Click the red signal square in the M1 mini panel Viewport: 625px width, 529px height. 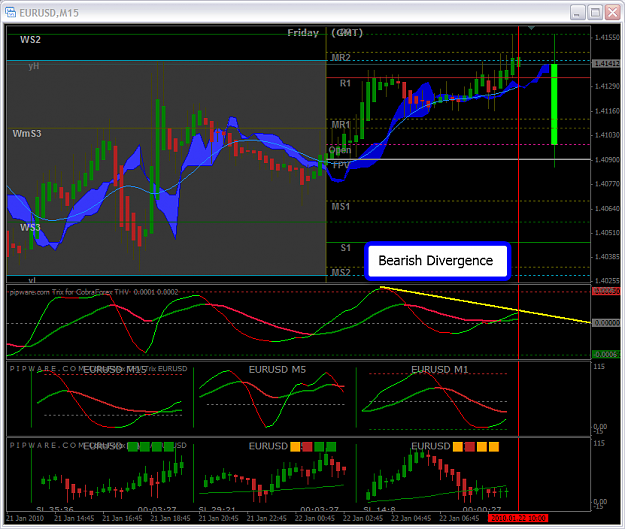coord(470,446)
